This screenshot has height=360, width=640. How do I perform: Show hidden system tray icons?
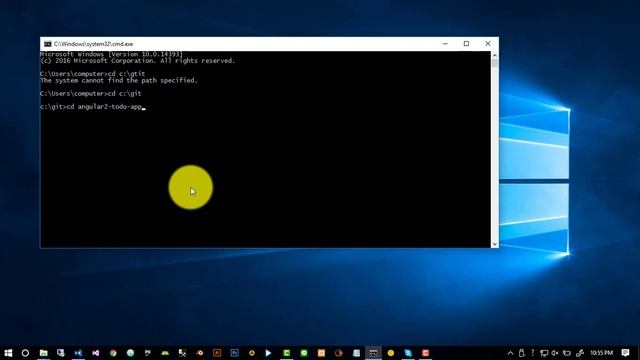tap(510, 353)
